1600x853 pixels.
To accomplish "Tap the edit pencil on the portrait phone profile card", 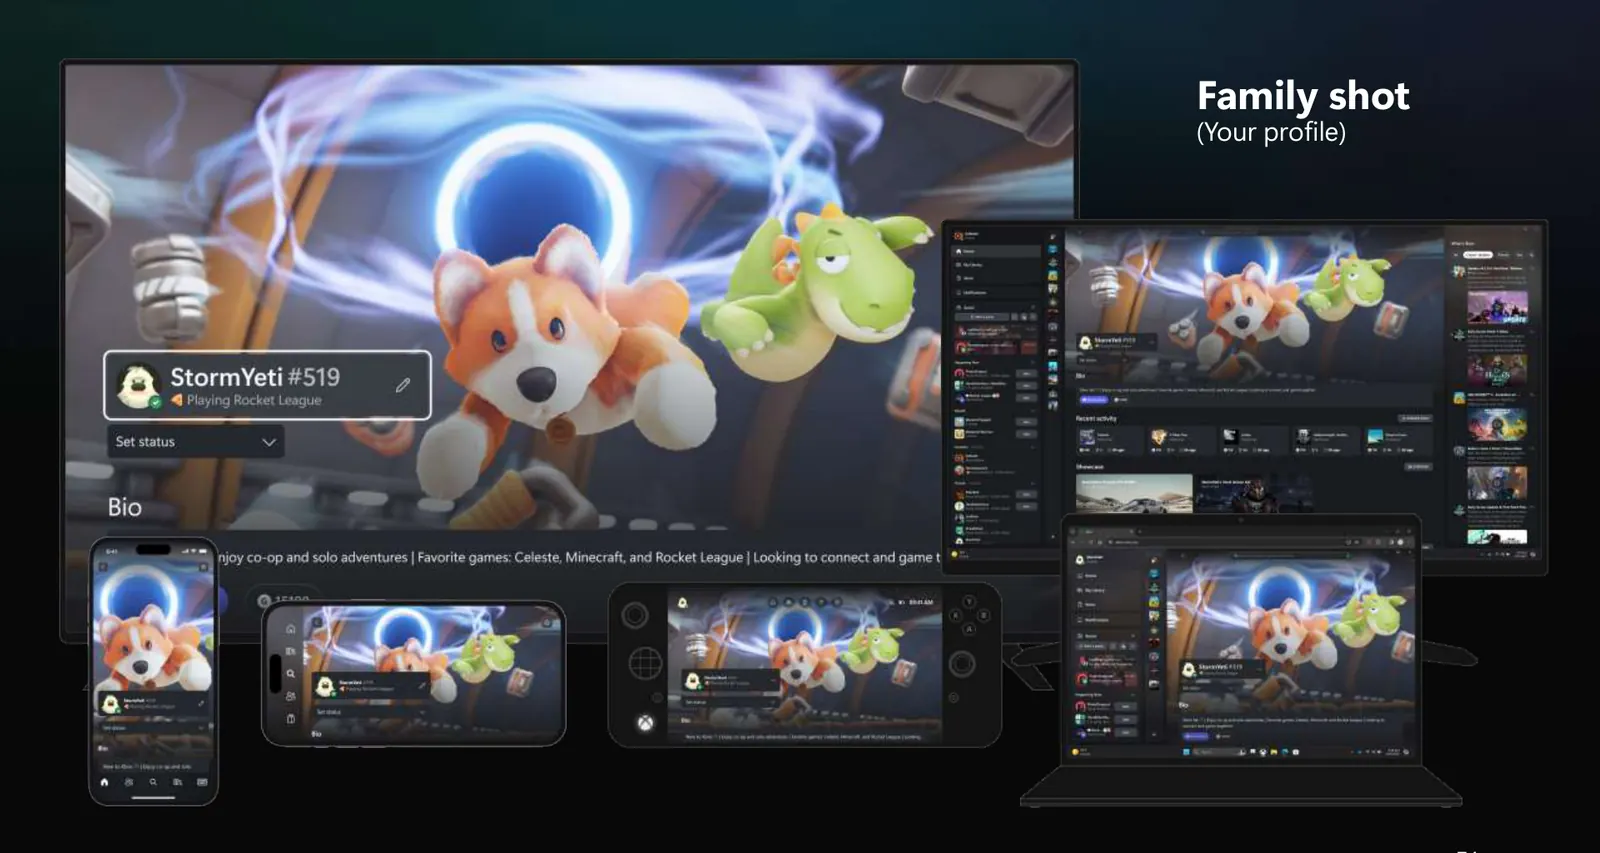I will pos(202,704).
